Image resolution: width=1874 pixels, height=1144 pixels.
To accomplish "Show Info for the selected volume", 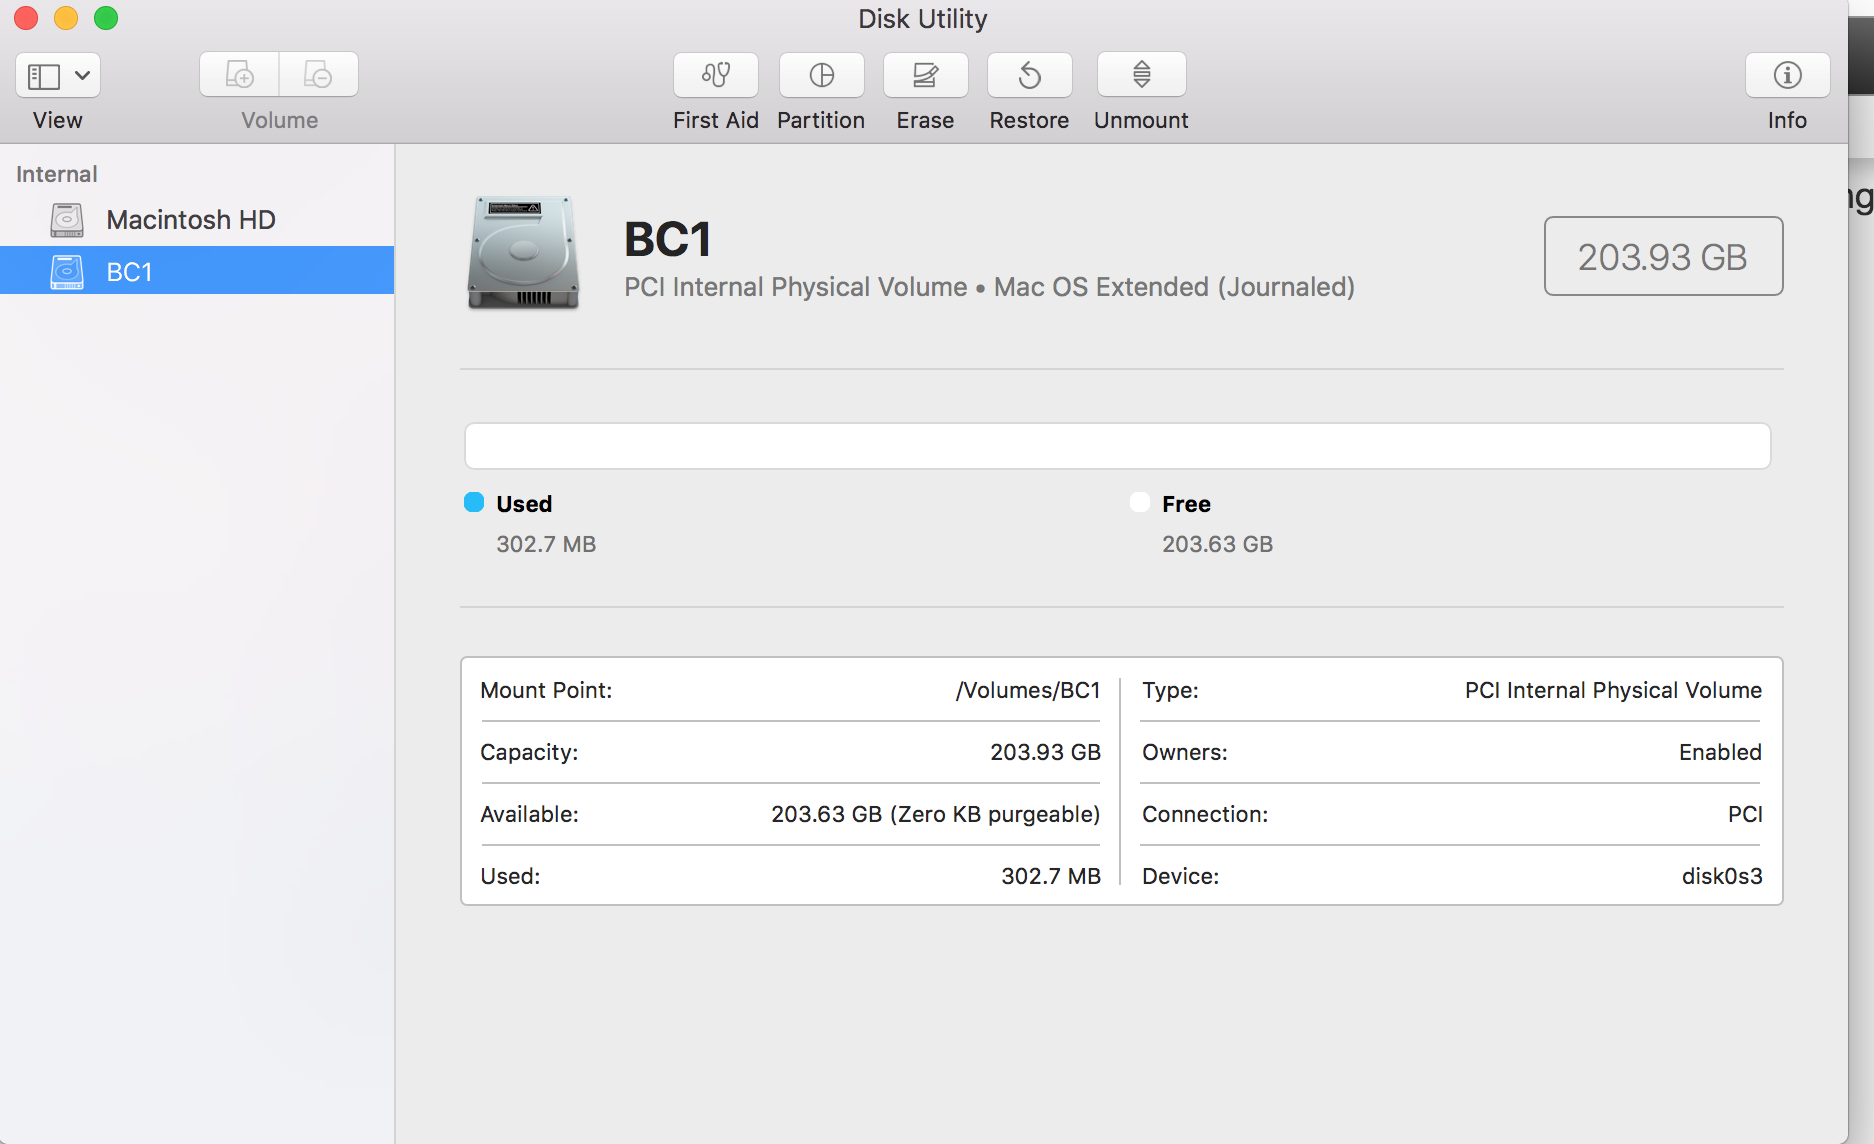I will point(1787,75).
